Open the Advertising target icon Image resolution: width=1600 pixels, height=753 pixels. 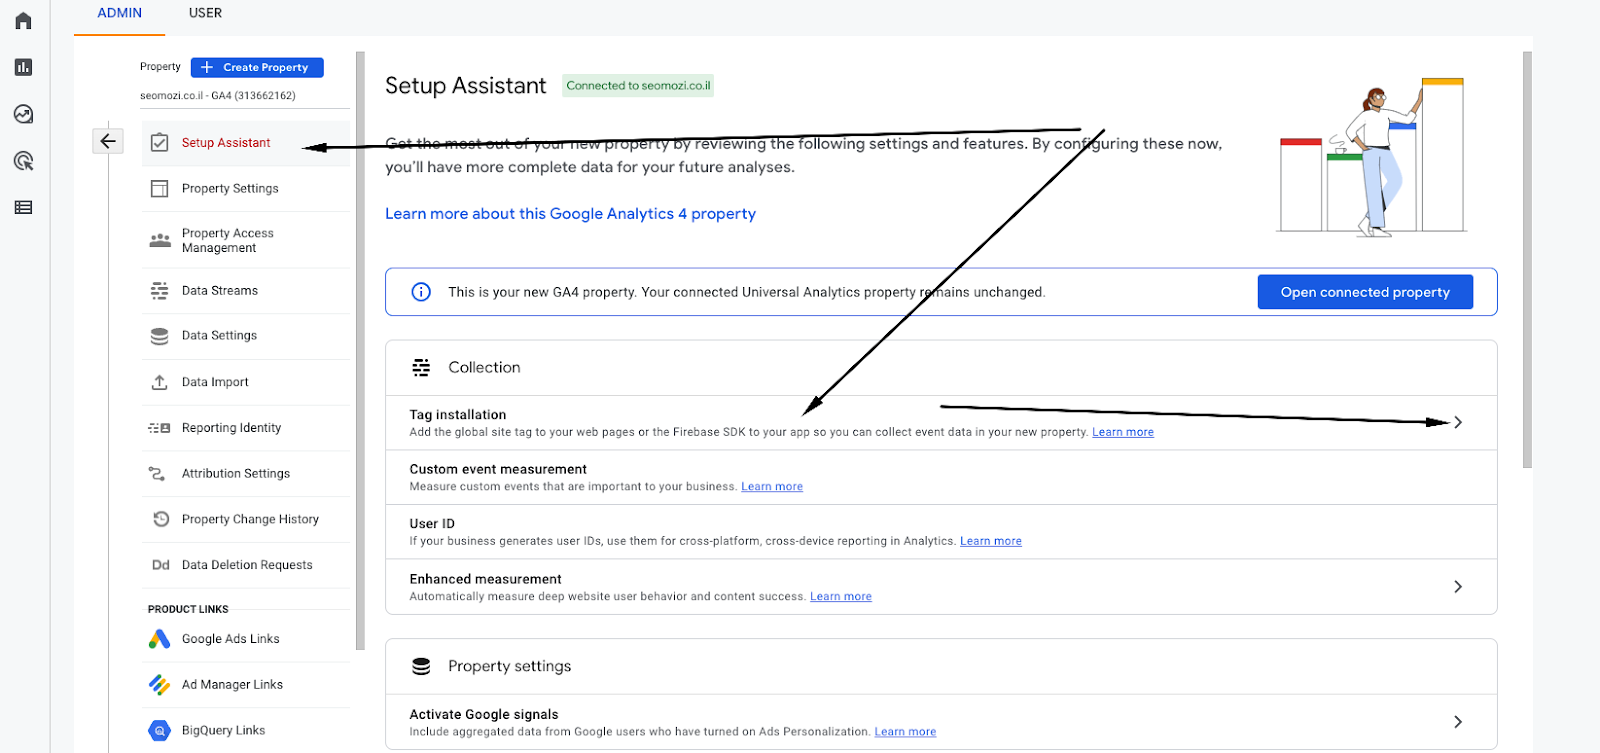tap(24, 161)
